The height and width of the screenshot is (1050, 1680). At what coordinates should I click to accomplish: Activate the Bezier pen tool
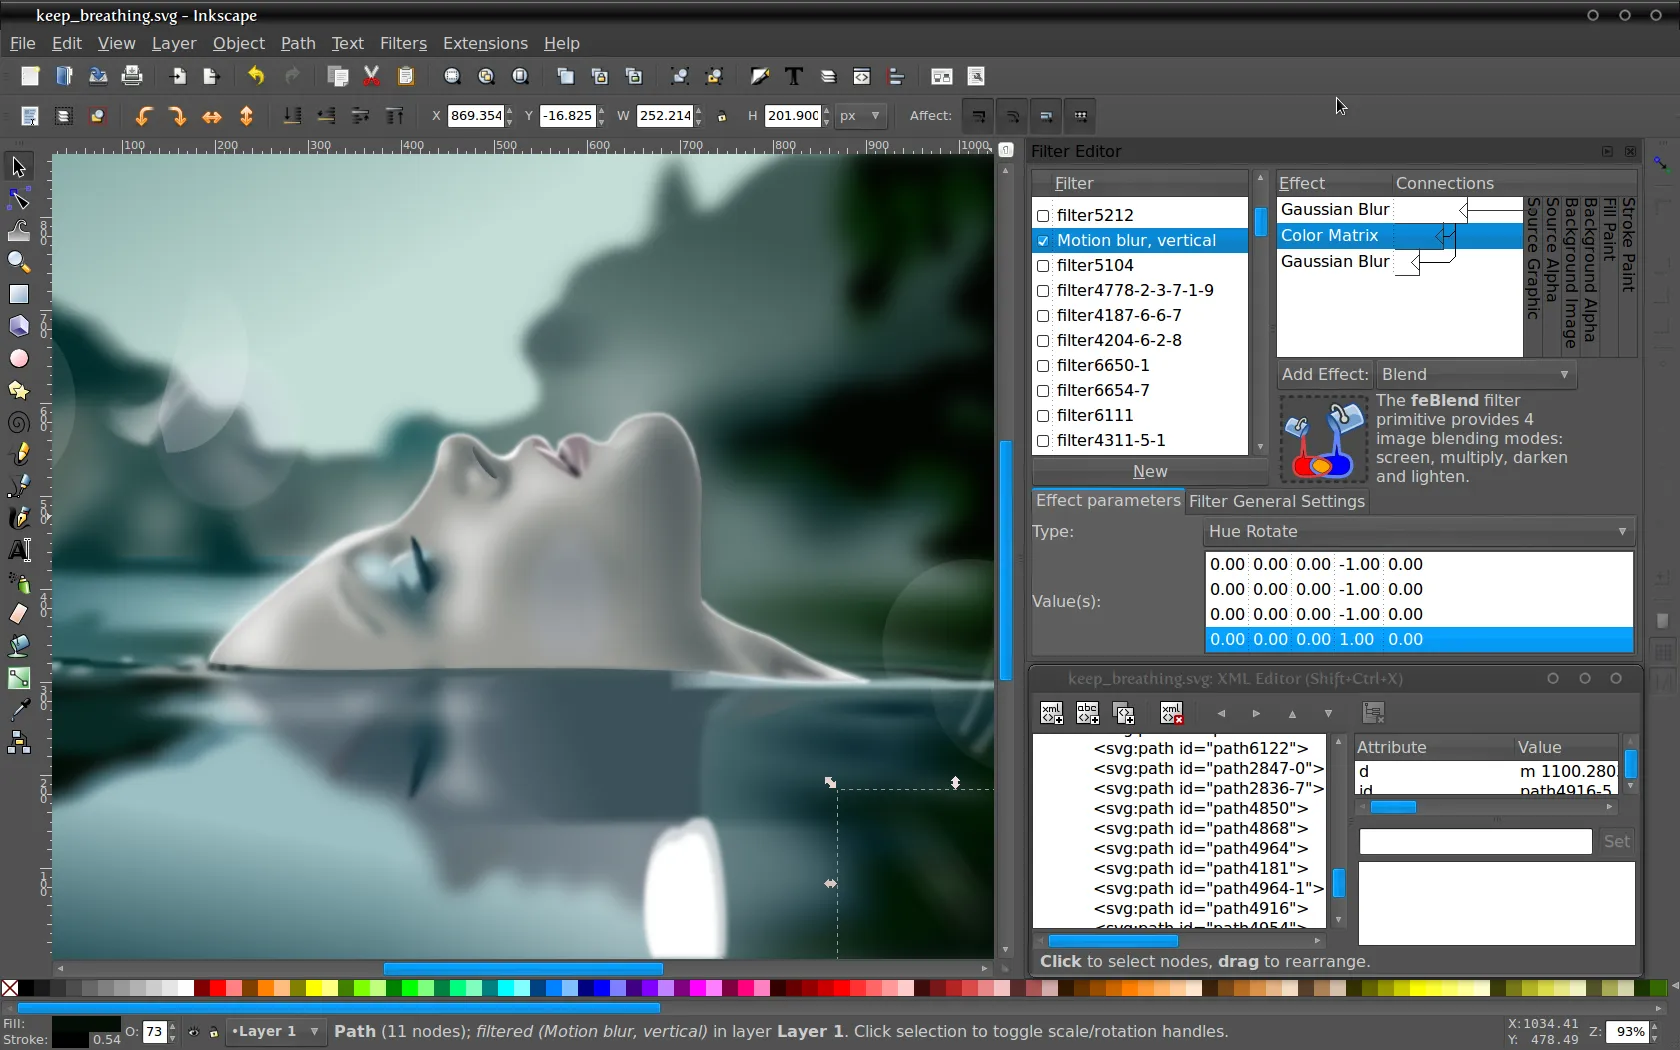coord(19,486)
